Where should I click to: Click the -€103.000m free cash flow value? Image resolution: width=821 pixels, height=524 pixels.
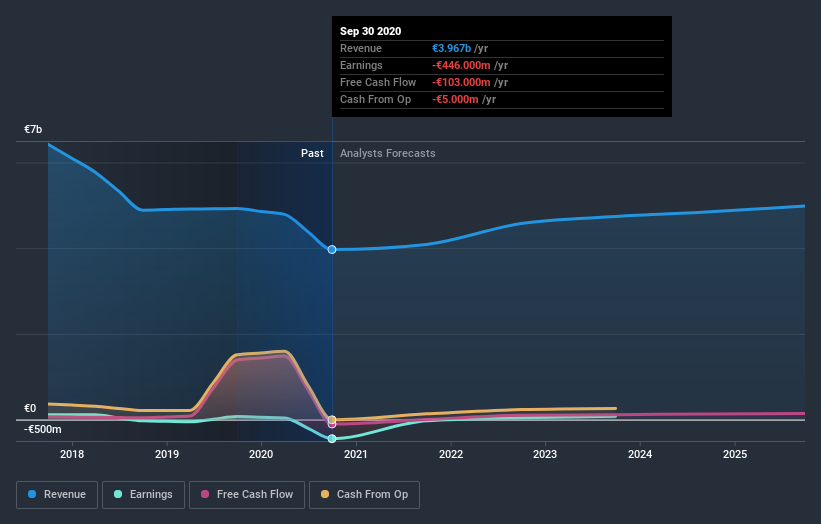click(461, 82)
